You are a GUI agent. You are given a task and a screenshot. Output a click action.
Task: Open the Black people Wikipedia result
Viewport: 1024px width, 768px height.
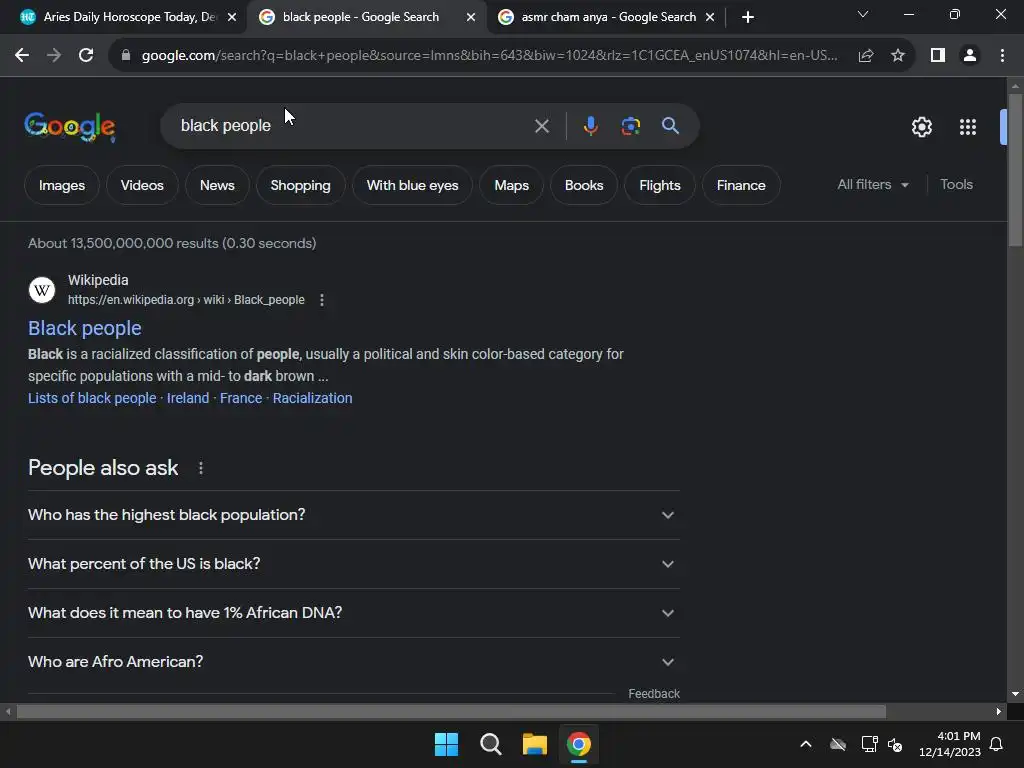tap(84, 328)
